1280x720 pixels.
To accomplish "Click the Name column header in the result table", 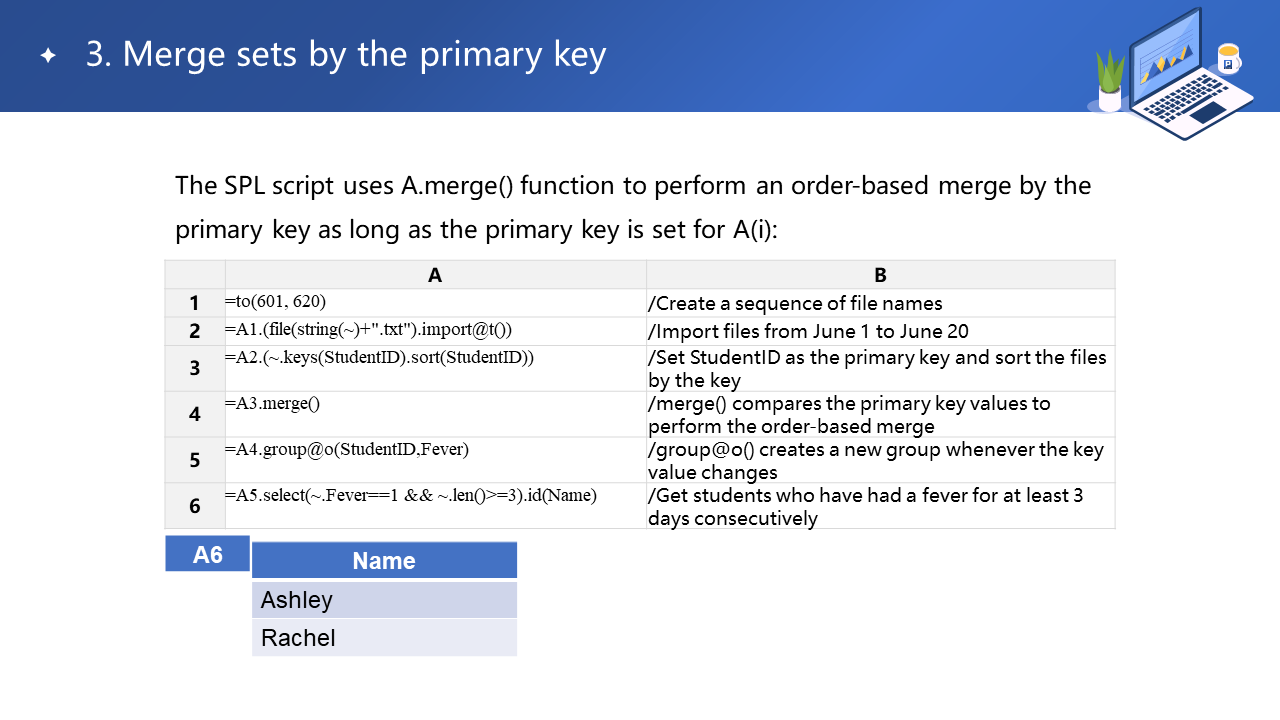I will point(384,561).
